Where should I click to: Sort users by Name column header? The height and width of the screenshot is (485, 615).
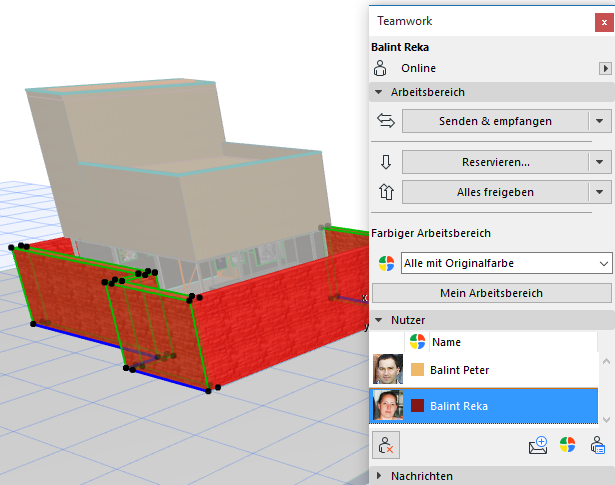(x=446, y=342)
